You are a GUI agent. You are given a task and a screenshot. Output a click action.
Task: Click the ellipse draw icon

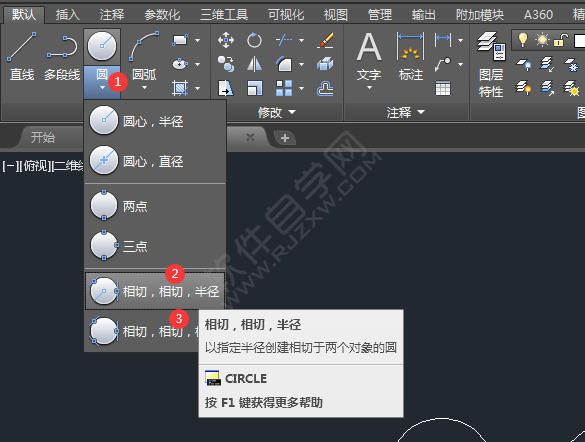(x=180, y=64)
